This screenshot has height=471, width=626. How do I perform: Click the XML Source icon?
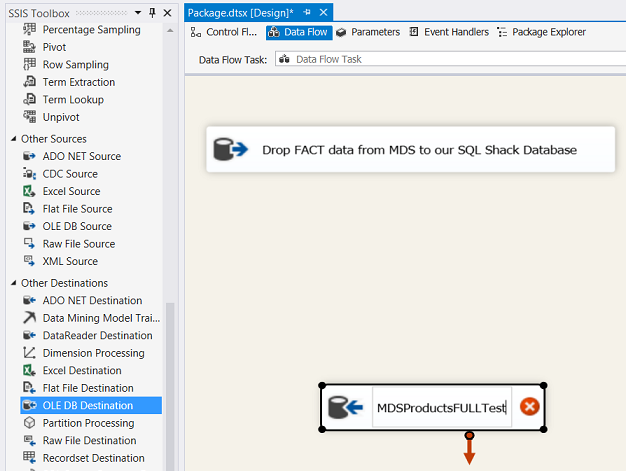(x=29, y=261)
